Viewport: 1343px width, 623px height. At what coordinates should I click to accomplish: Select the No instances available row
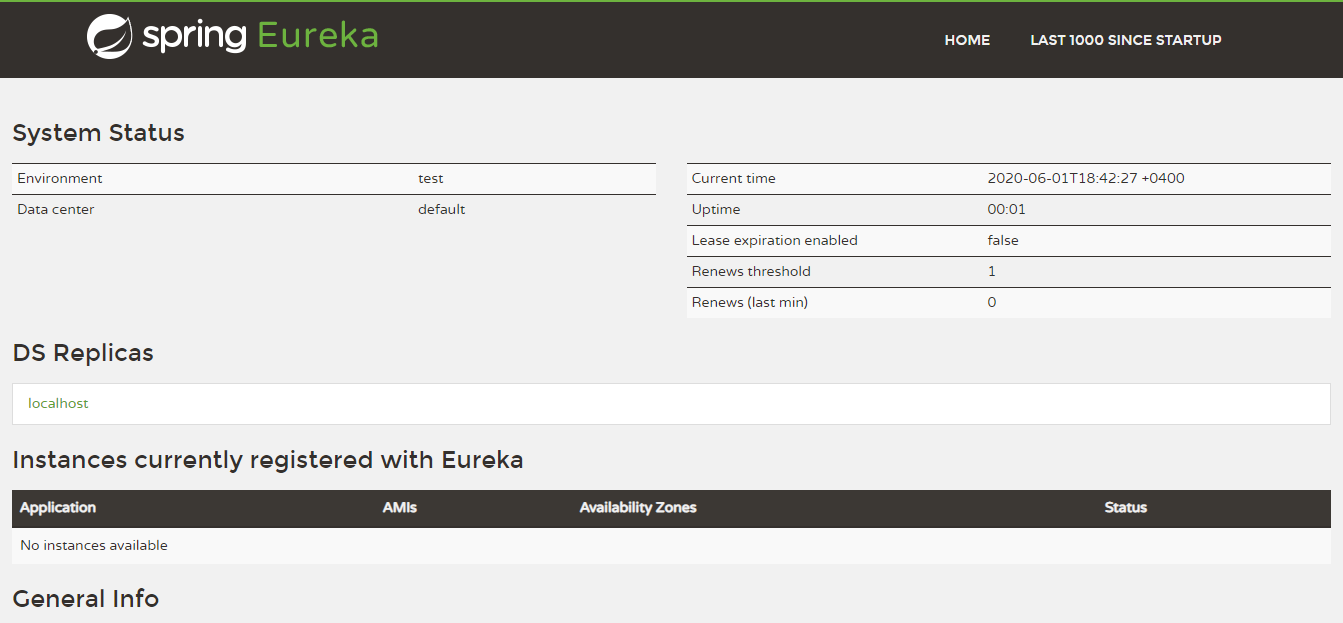point(671,546)
